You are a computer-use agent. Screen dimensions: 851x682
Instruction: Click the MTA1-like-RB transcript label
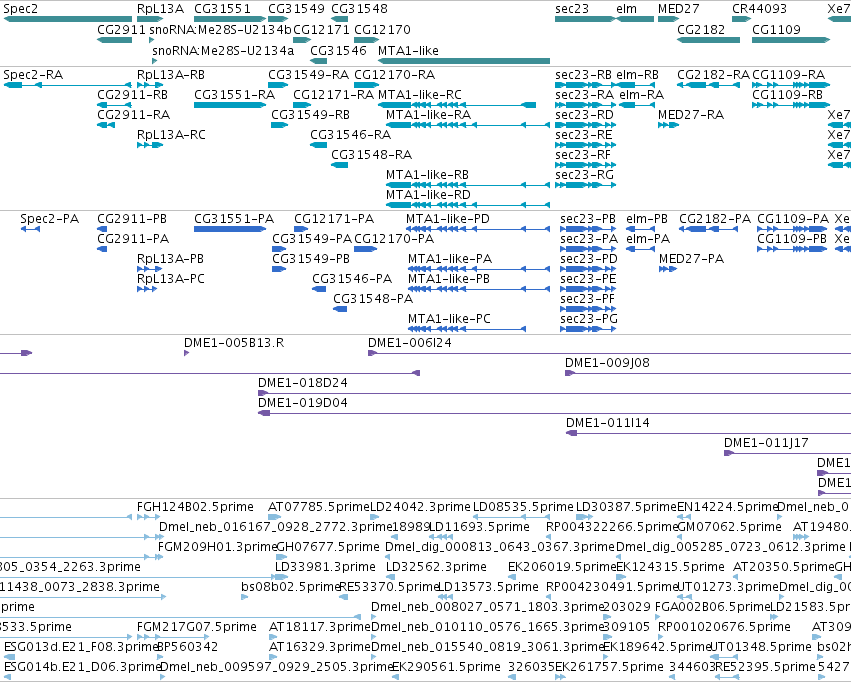pyautogui.click(x=427, y=175)
